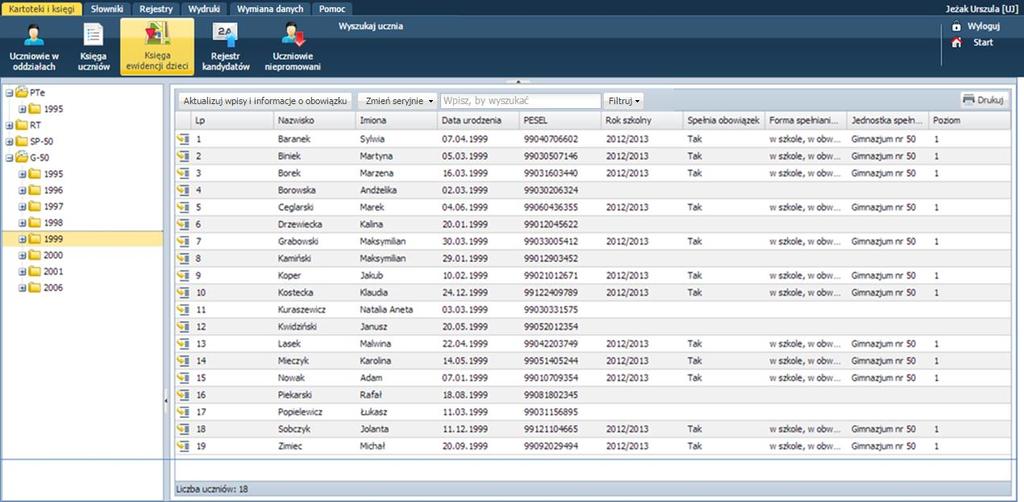Open record icon for Biniek row
The width and height of the screenshot is (1024, 502).
click(x=183, y=156)
